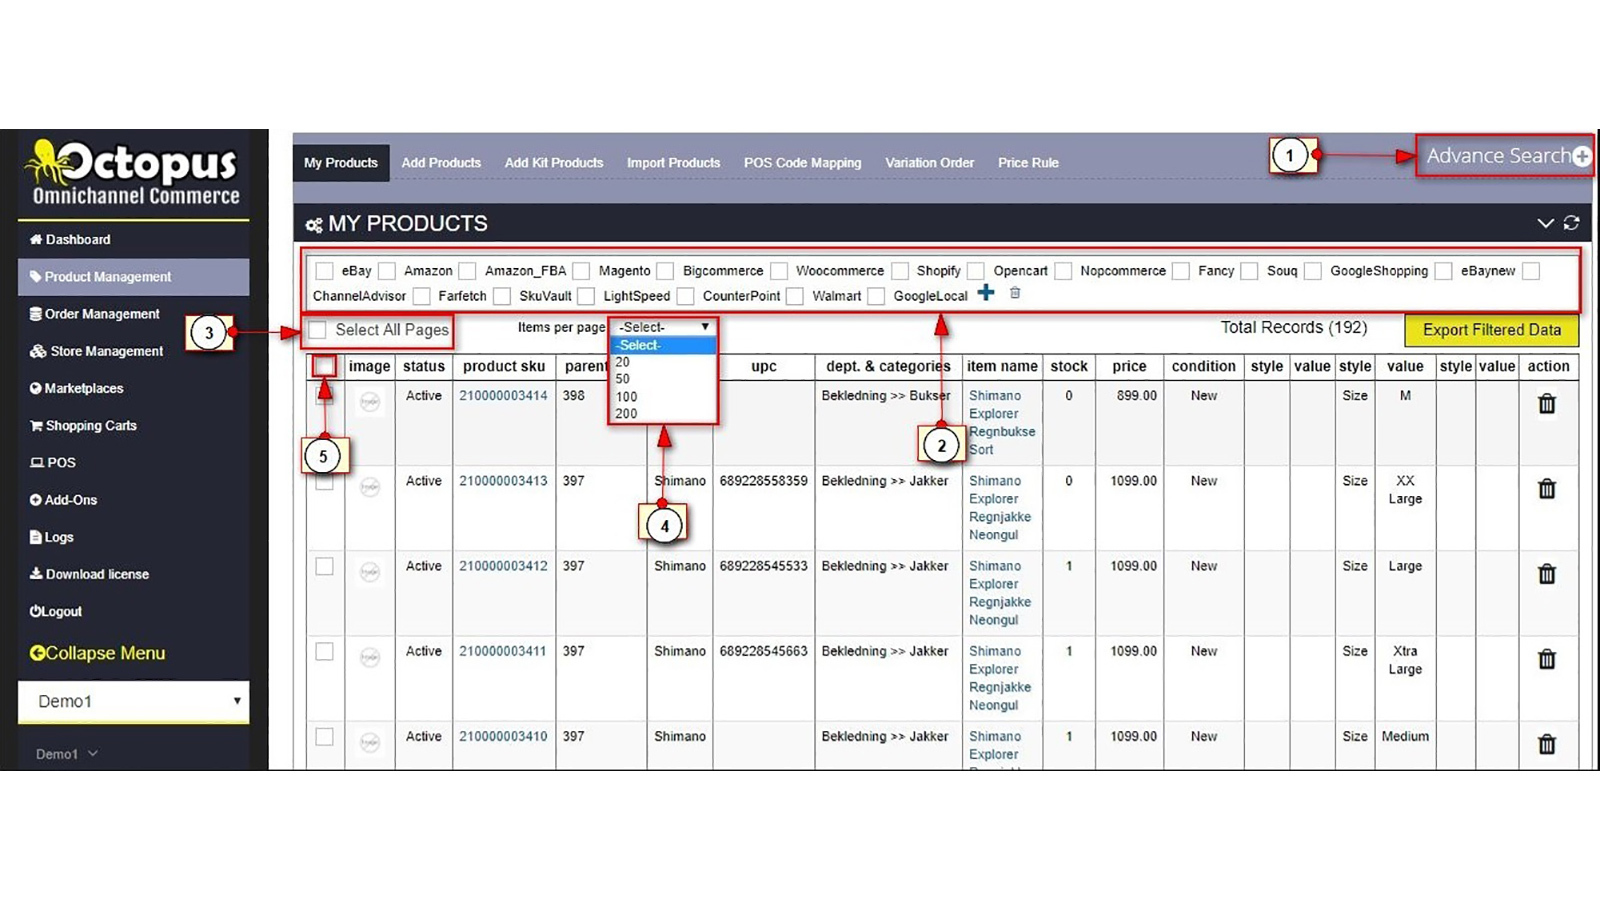Delete product 210000003414 using its trash icon
The image size is (1600, 900).
1546,404
